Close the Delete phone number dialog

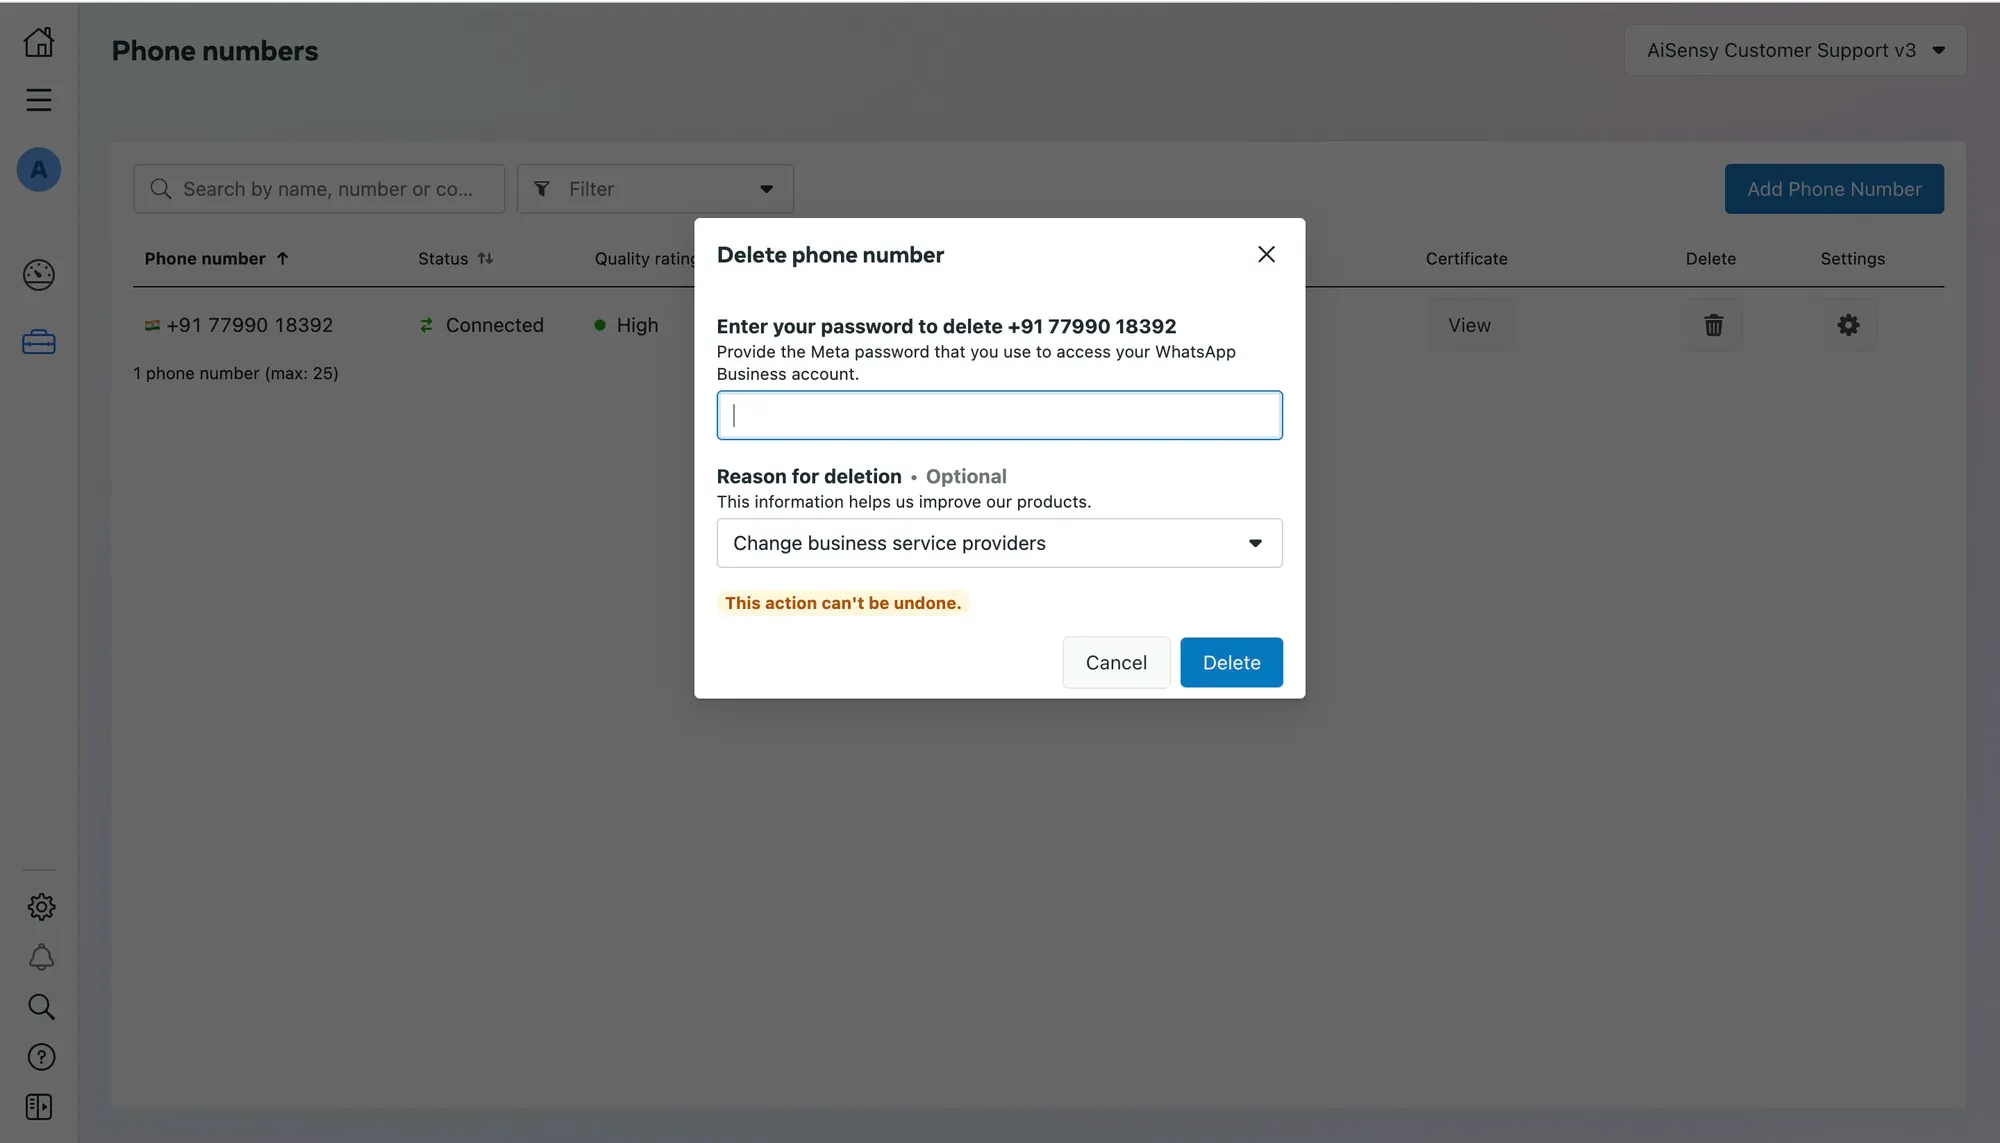(1266, 254)
